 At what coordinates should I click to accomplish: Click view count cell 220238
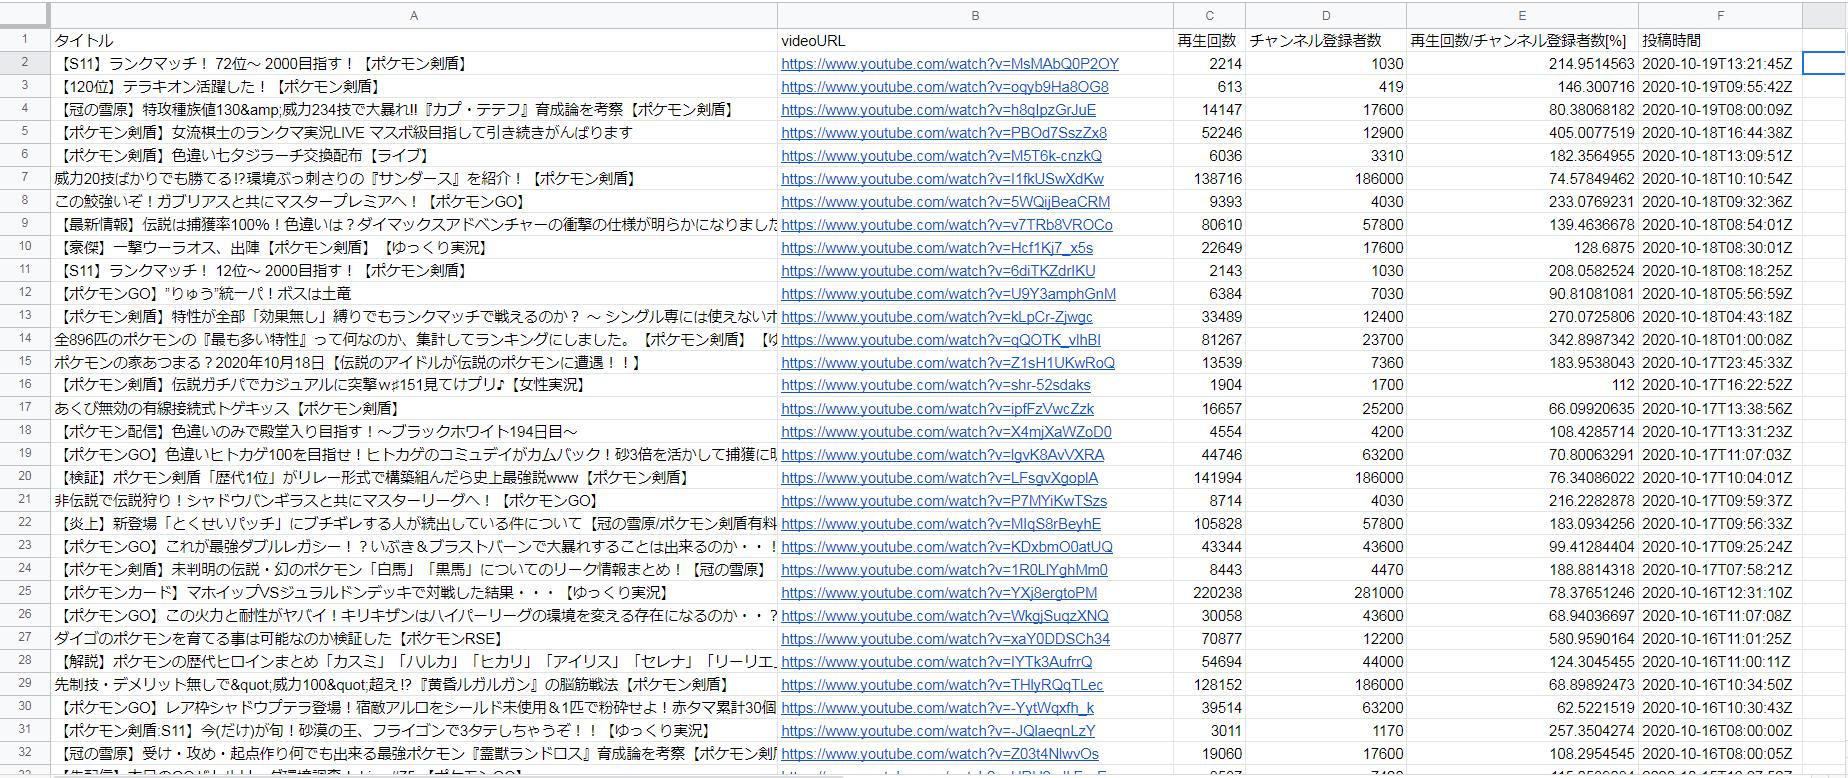(x=1209, y=592)
